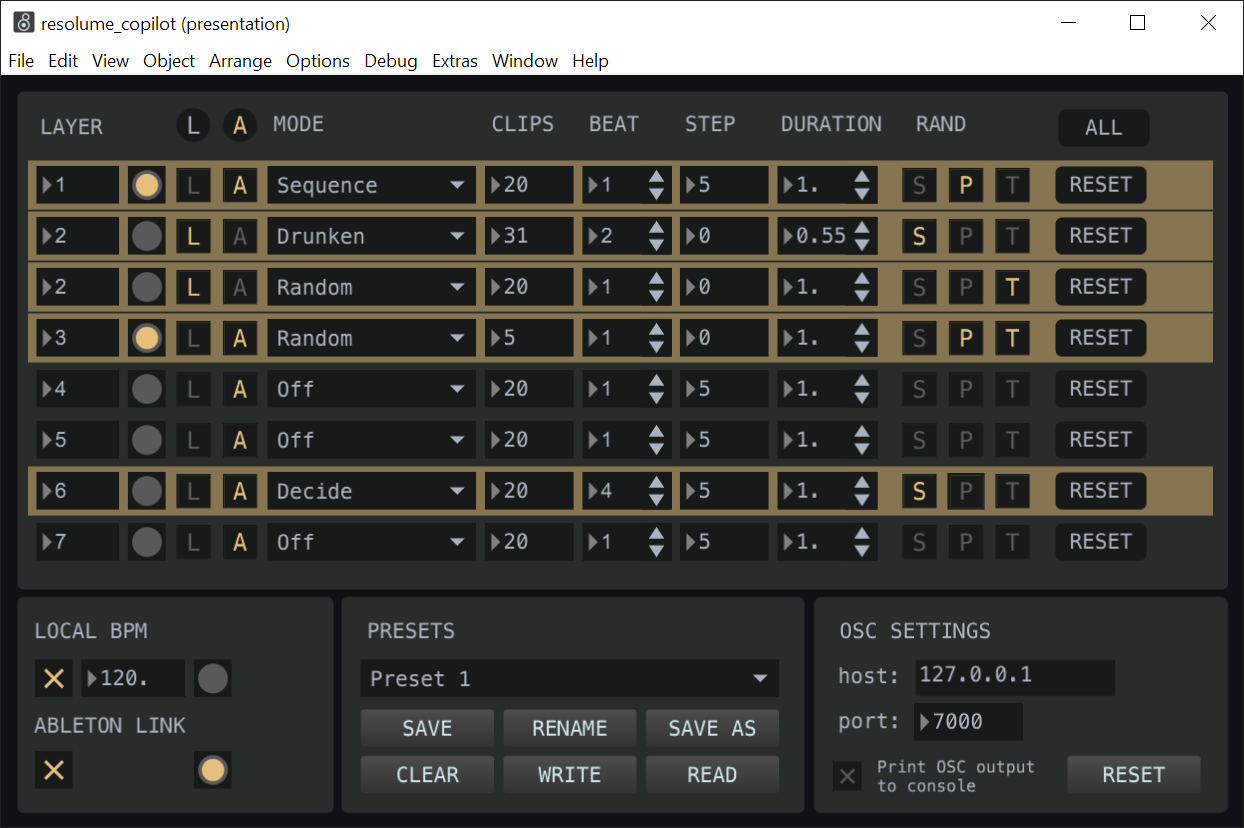Toggle the round indicator in Drunken row
1244x828 pixels.
click(147, 236)
